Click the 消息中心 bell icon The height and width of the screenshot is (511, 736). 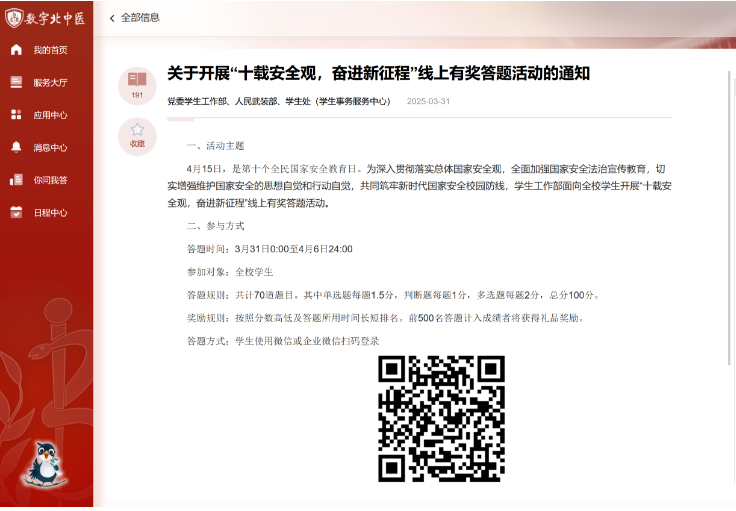coord(16,147)
